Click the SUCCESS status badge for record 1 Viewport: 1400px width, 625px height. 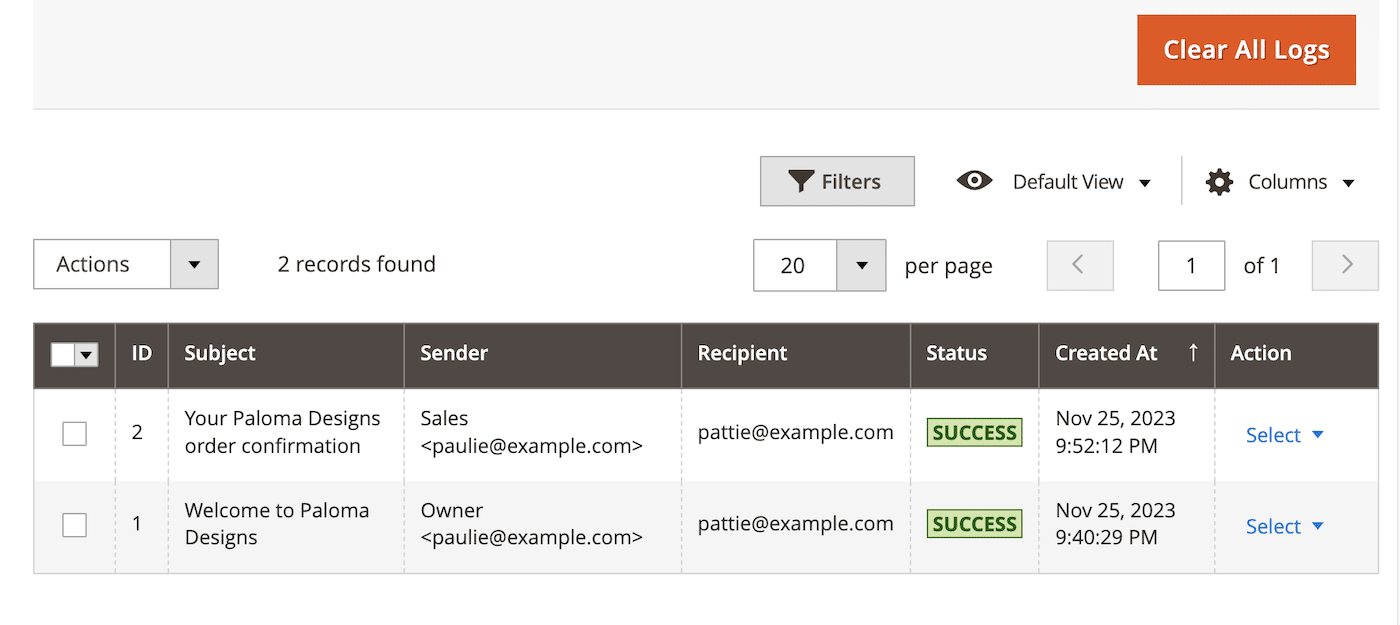pos(974,523)
